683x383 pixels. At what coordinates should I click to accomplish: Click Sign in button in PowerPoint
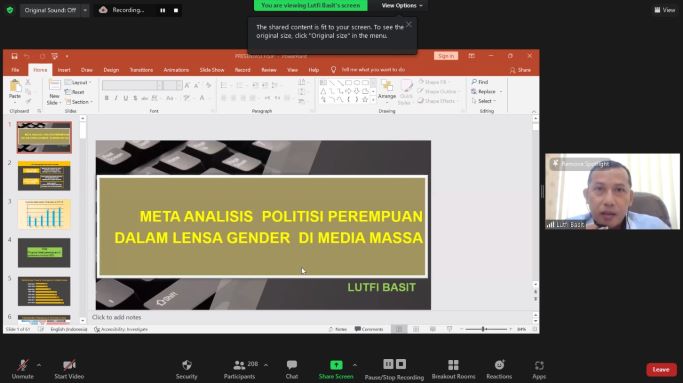[446, 56]
